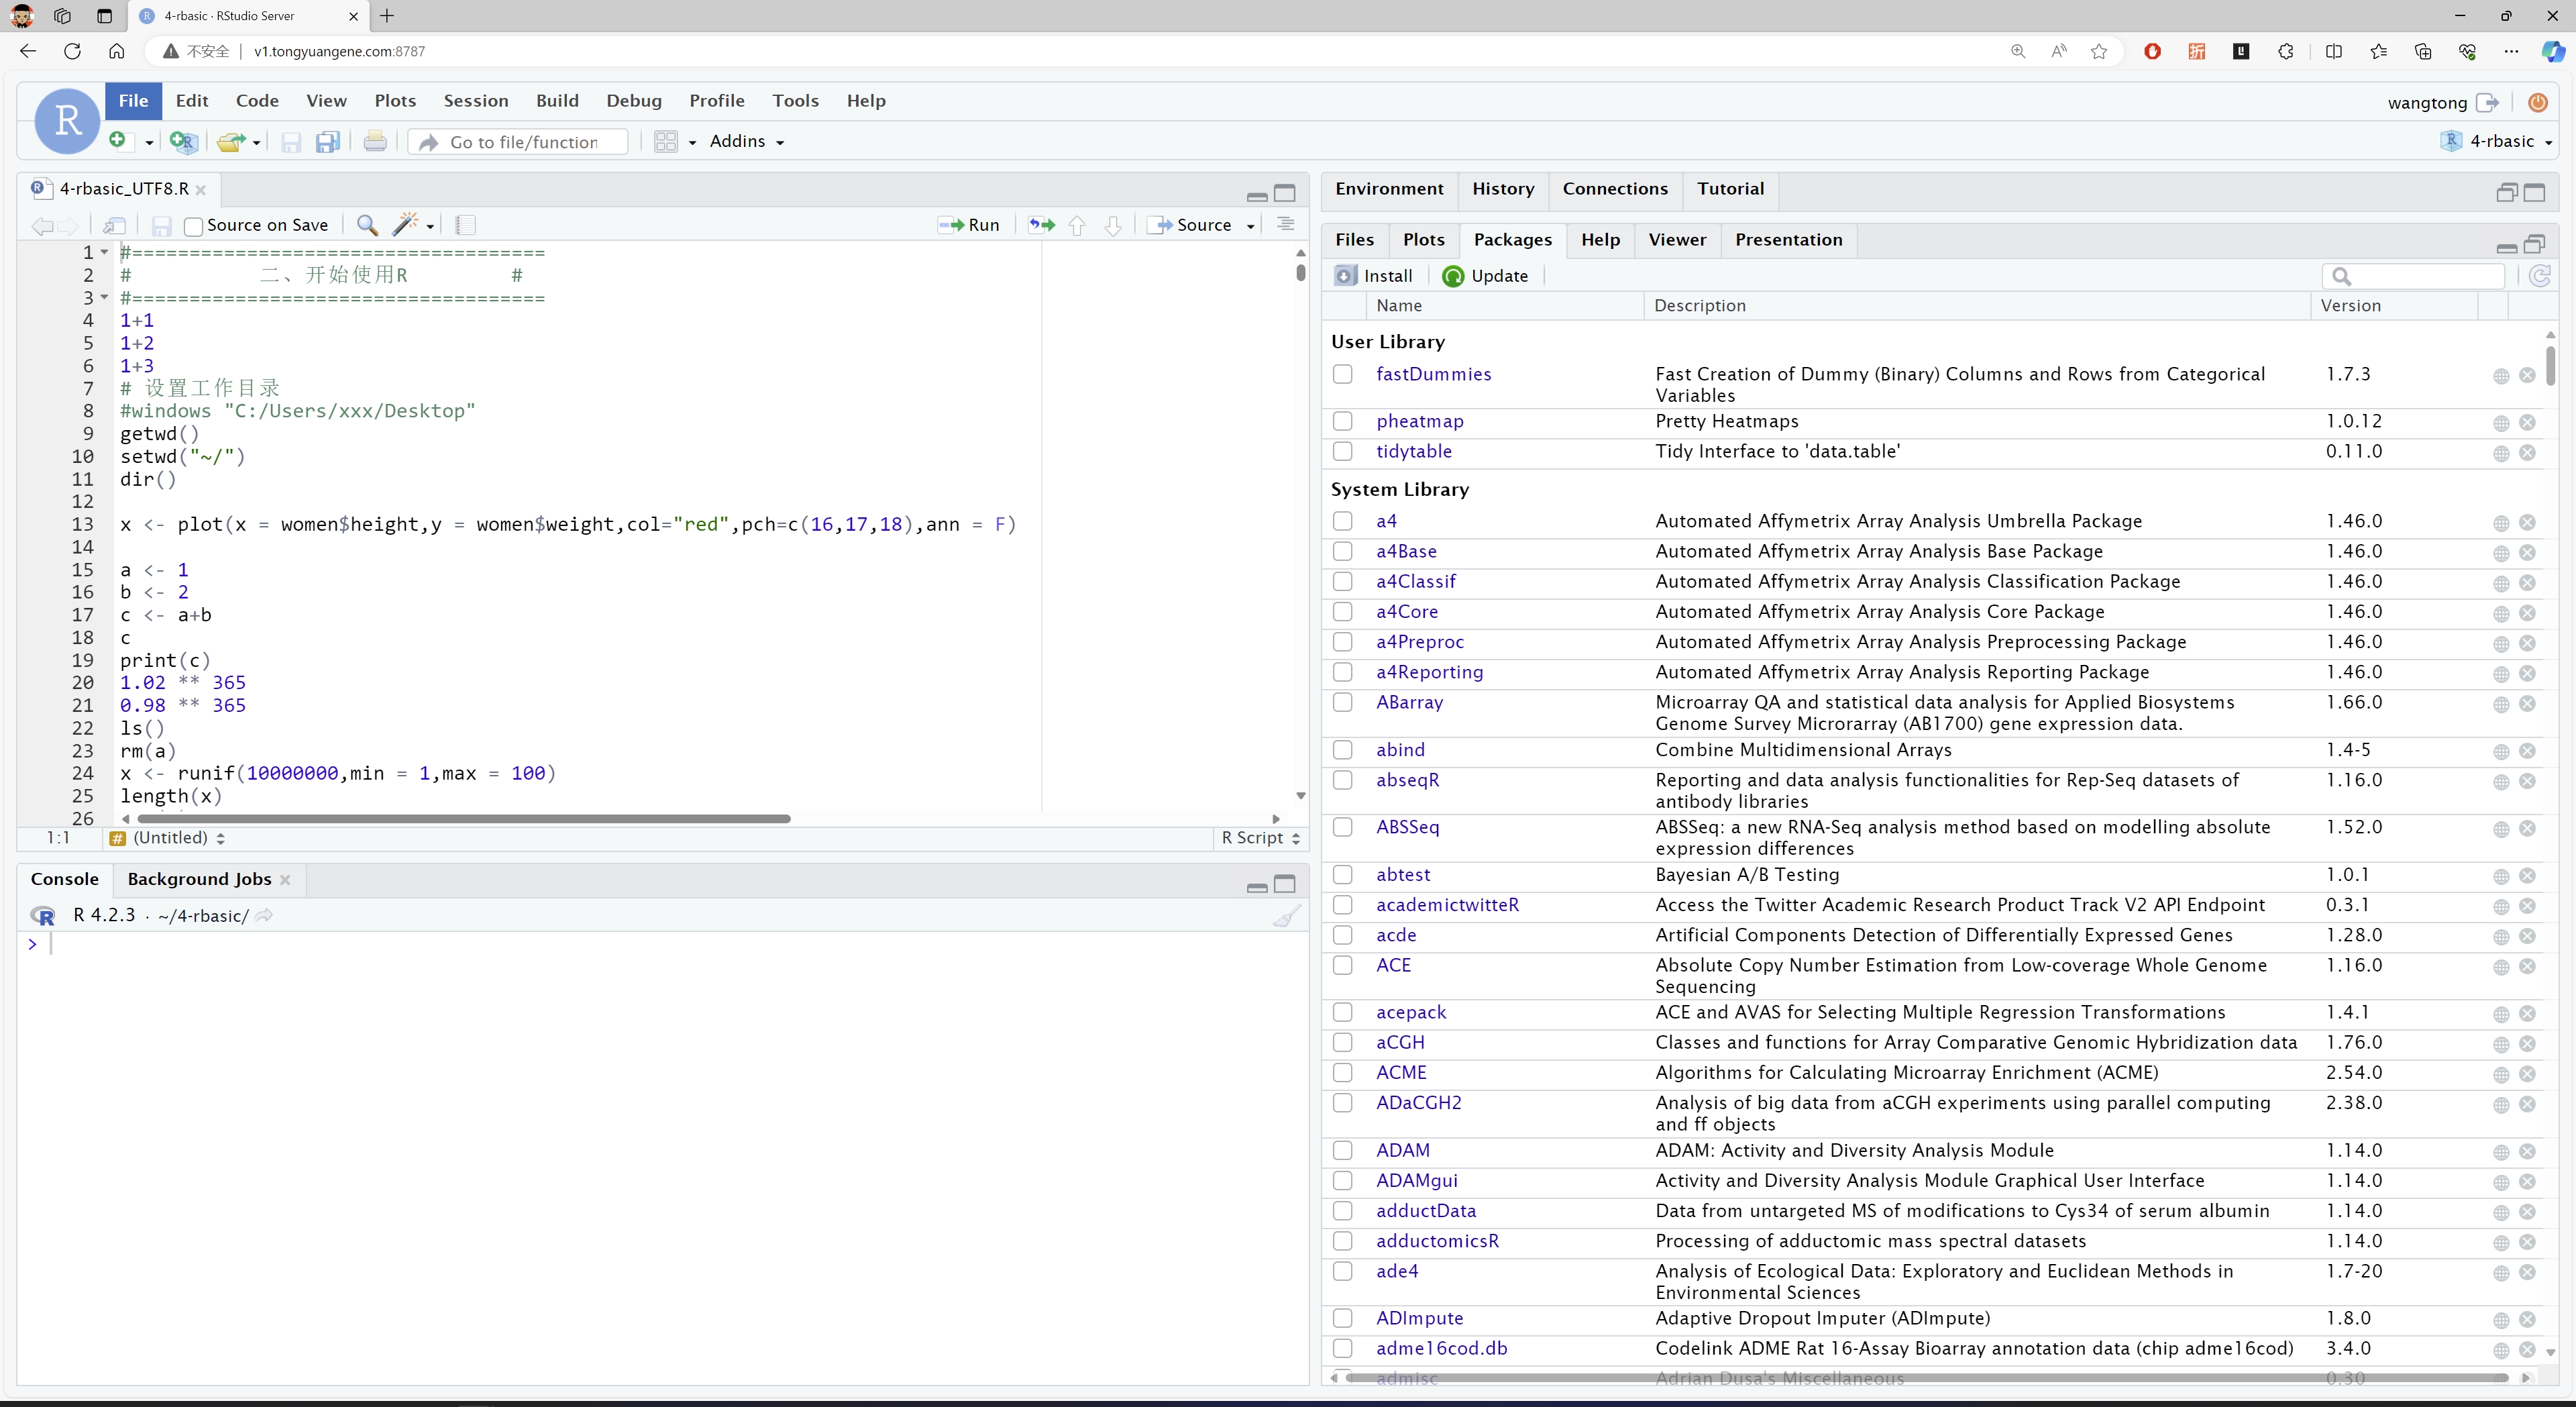Open the (Untitled) section navigator dropdown
Screen dimensions: 2576x1407
point(168,838)
